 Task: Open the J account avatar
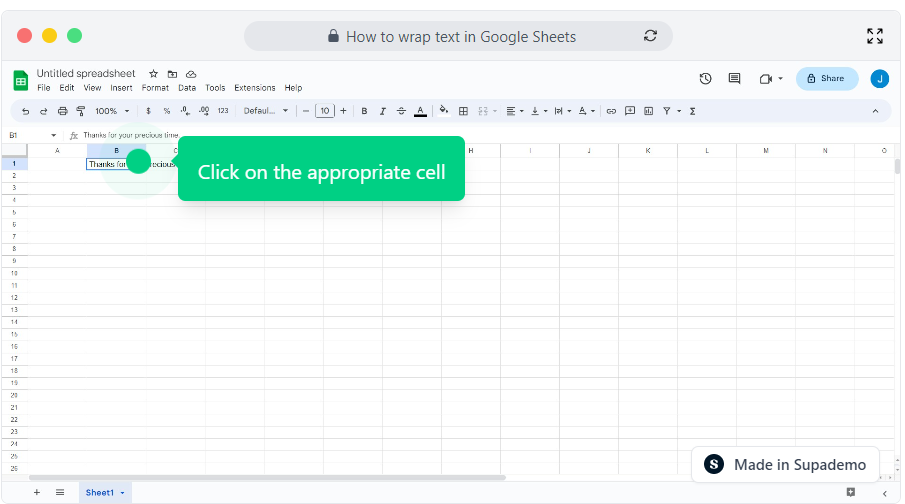point(880,79)
